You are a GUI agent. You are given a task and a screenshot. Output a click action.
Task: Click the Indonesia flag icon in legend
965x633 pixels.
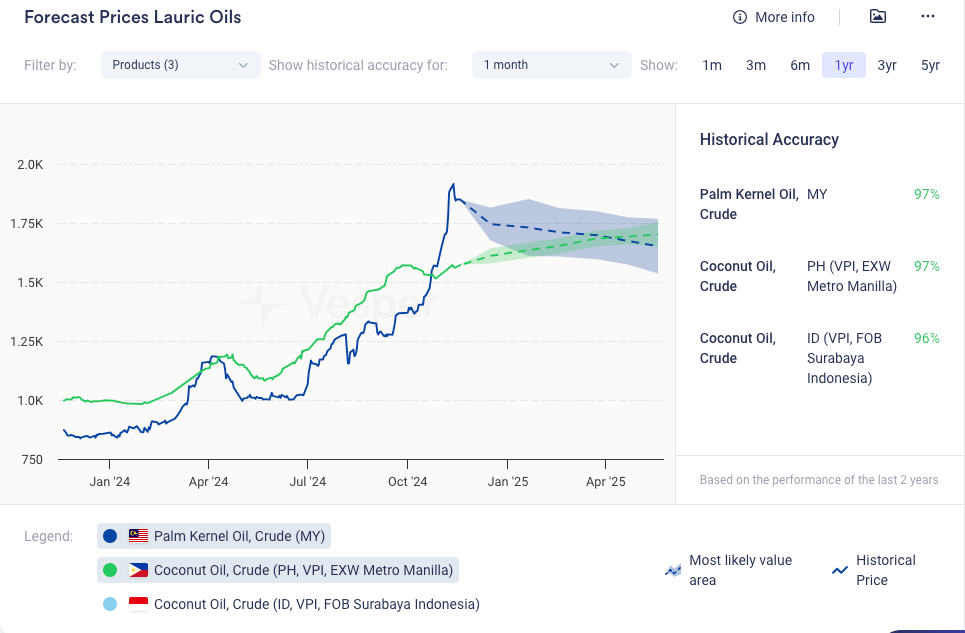(x=138, y=604)
